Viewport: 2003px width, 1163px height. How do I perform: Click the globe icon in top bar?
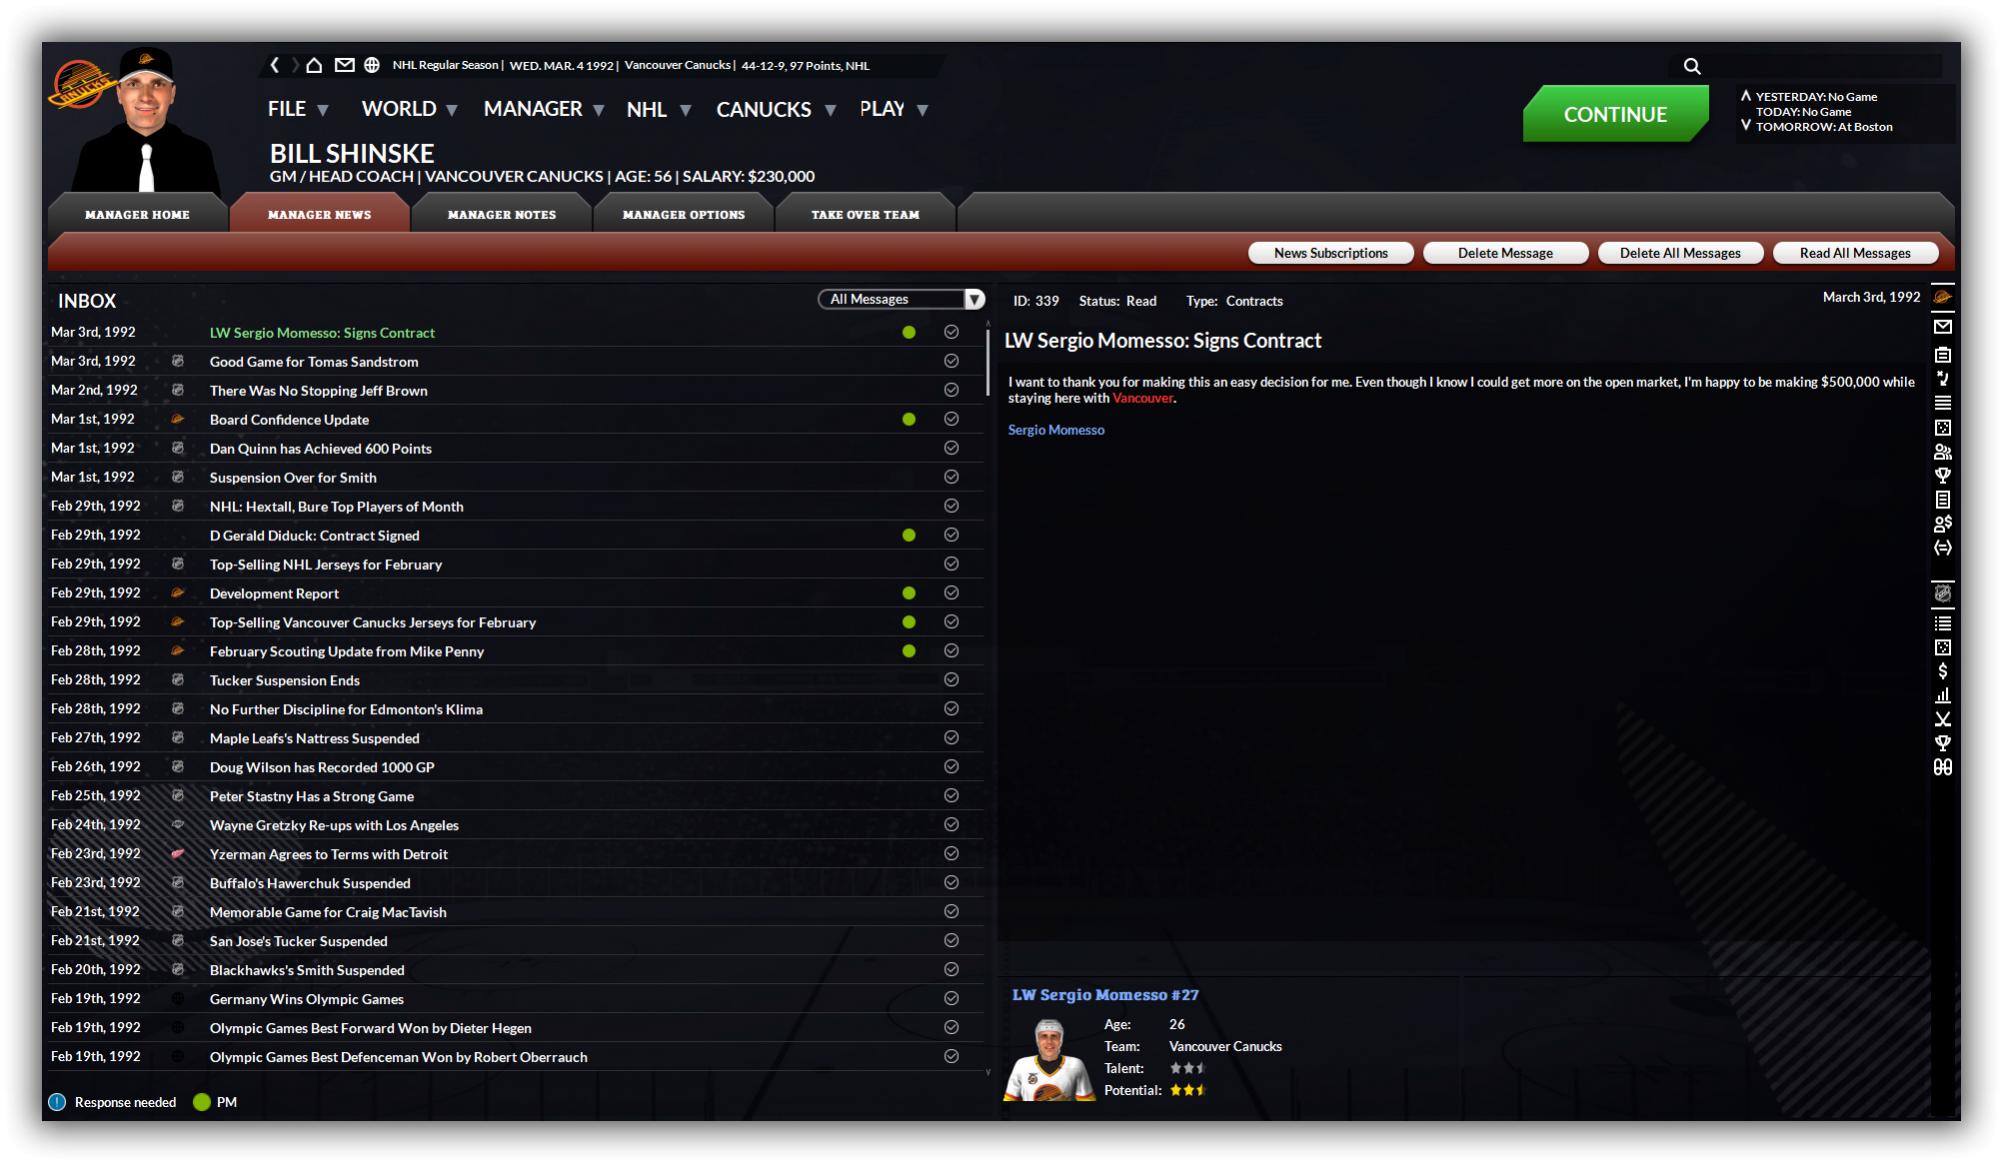(372, 65)
